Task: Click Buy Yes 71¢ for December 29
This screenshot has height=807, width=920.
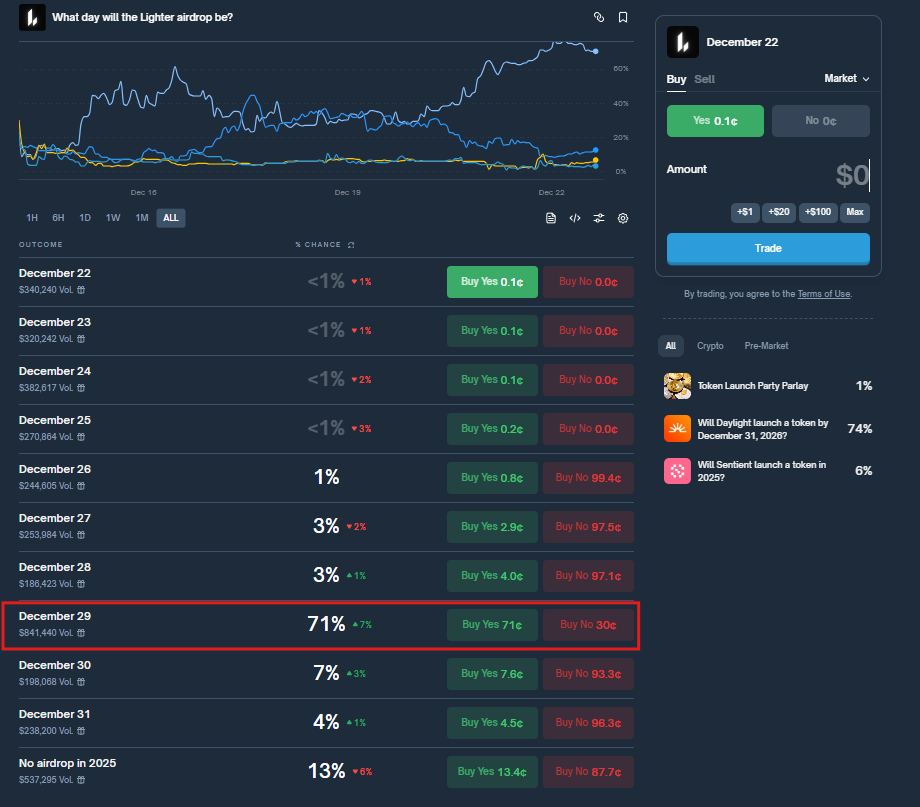Action: coord(492,624)
